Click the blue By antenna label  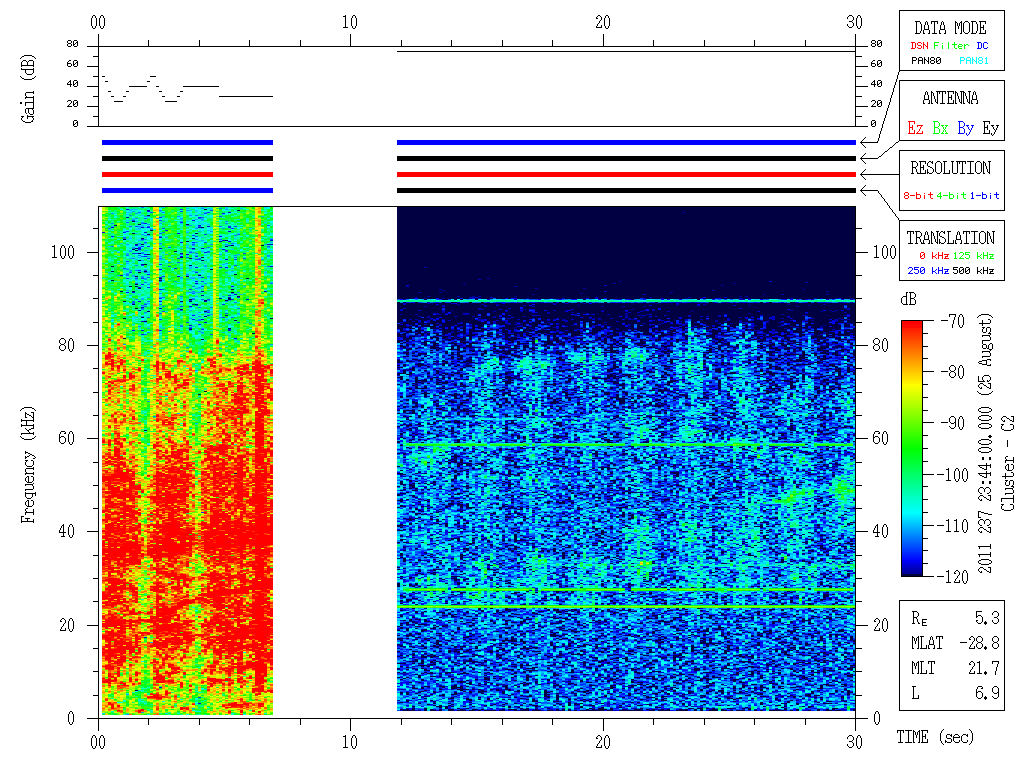point(965,128)
